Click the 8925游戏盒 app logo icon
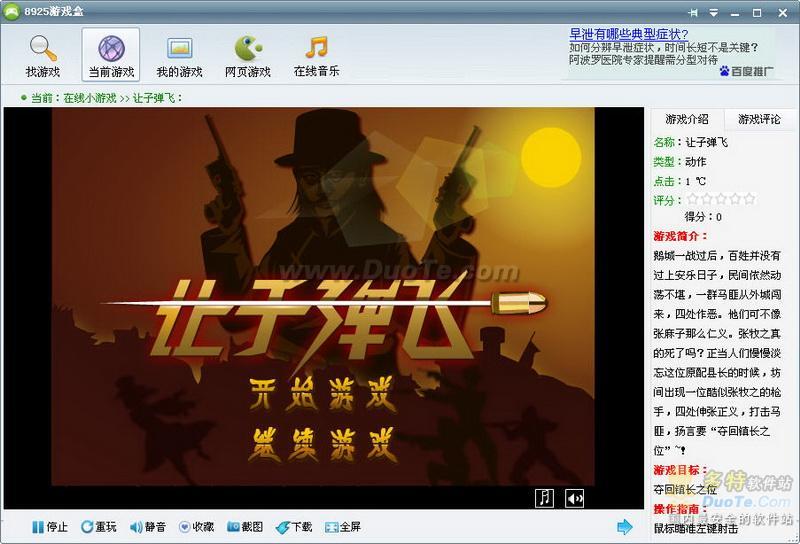 11,11
